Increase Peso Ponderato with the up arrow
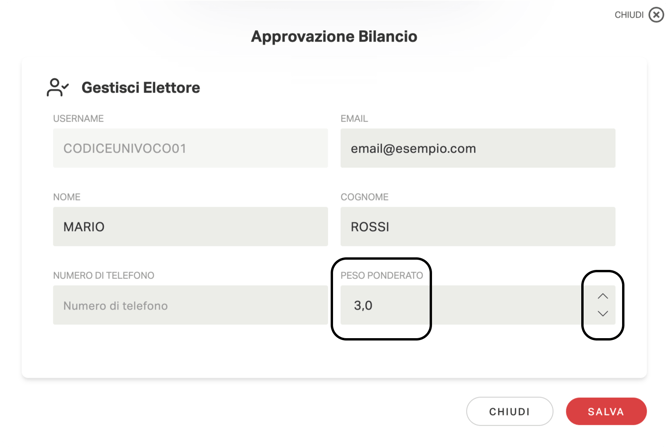The width and height of the screenshot is (670, 448). [x=602, y=296]
